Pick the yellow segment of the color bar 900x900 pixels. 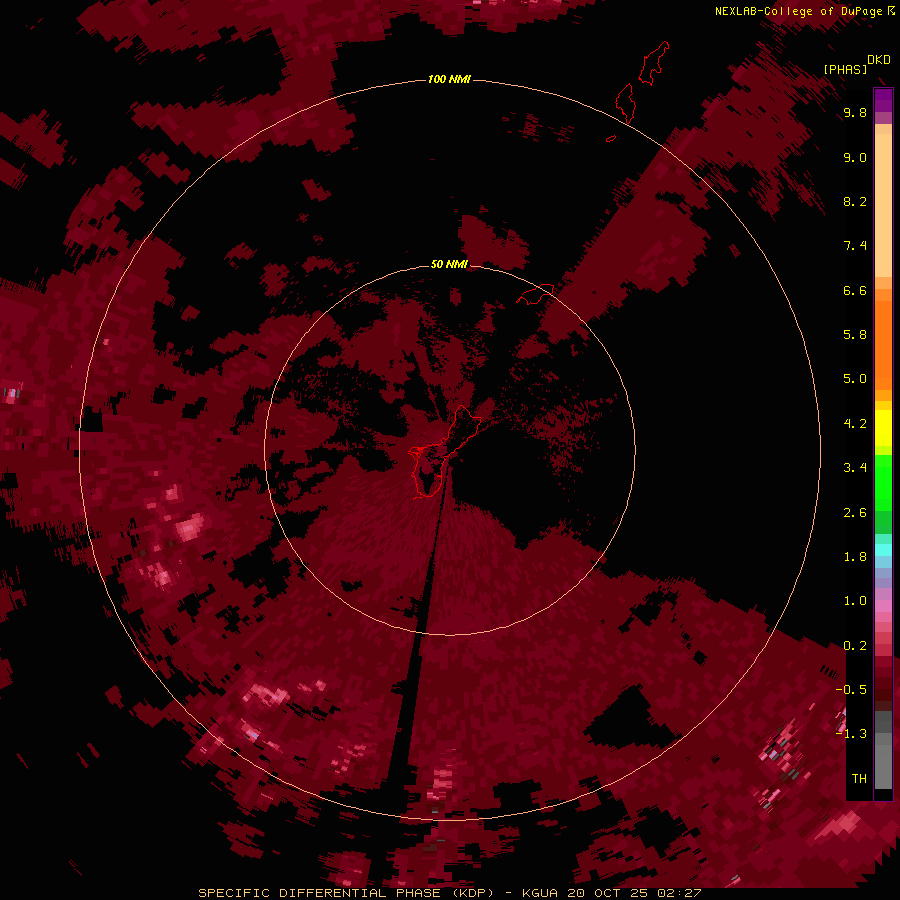883,428
